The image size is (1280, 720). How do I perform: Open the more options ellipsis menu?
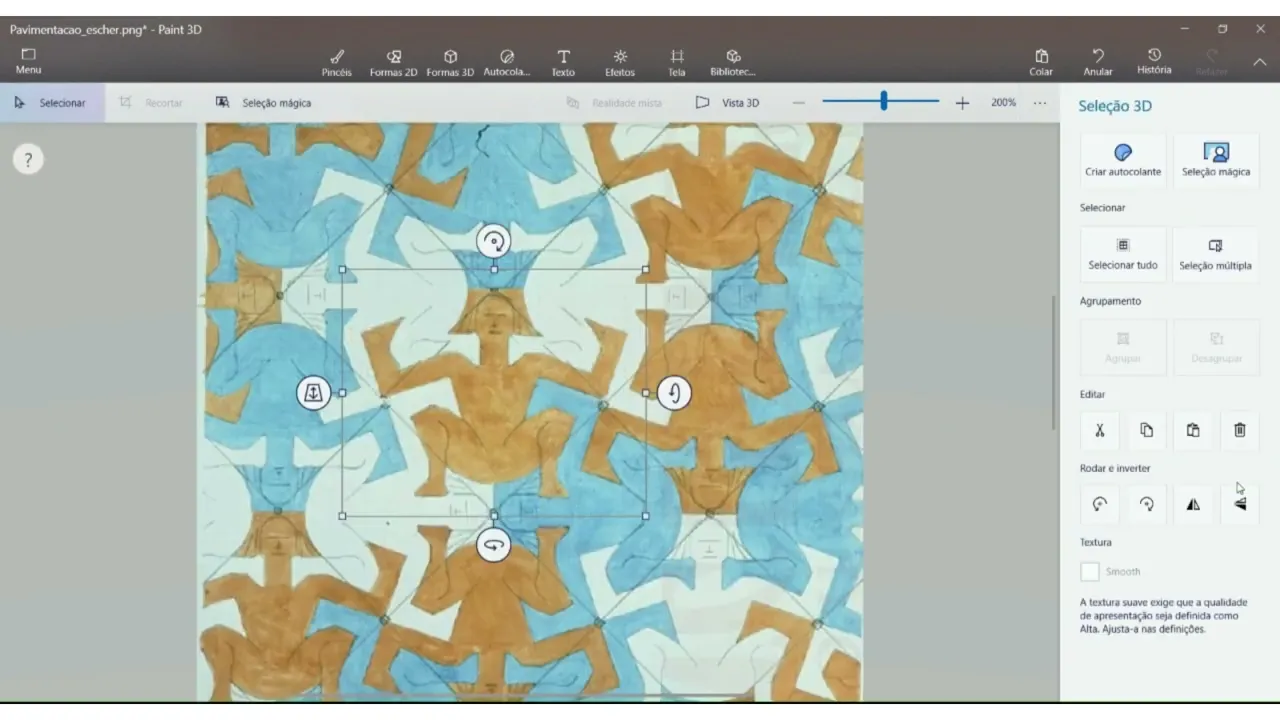click(1040, 102)
